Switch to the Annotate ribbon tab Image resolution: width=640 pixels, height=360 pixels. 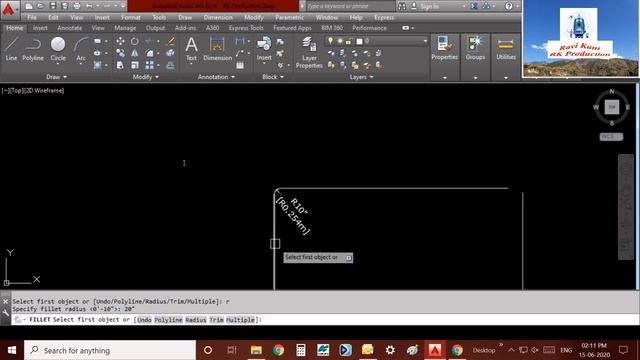click(69, 28)
